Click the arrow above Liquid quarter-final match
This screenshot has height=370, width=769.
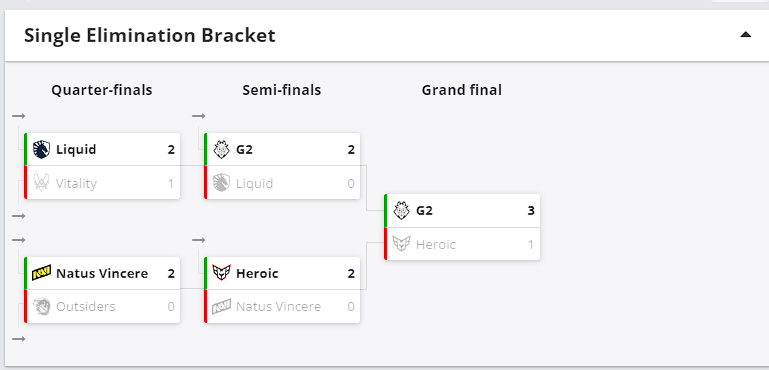tap(19, 116)
